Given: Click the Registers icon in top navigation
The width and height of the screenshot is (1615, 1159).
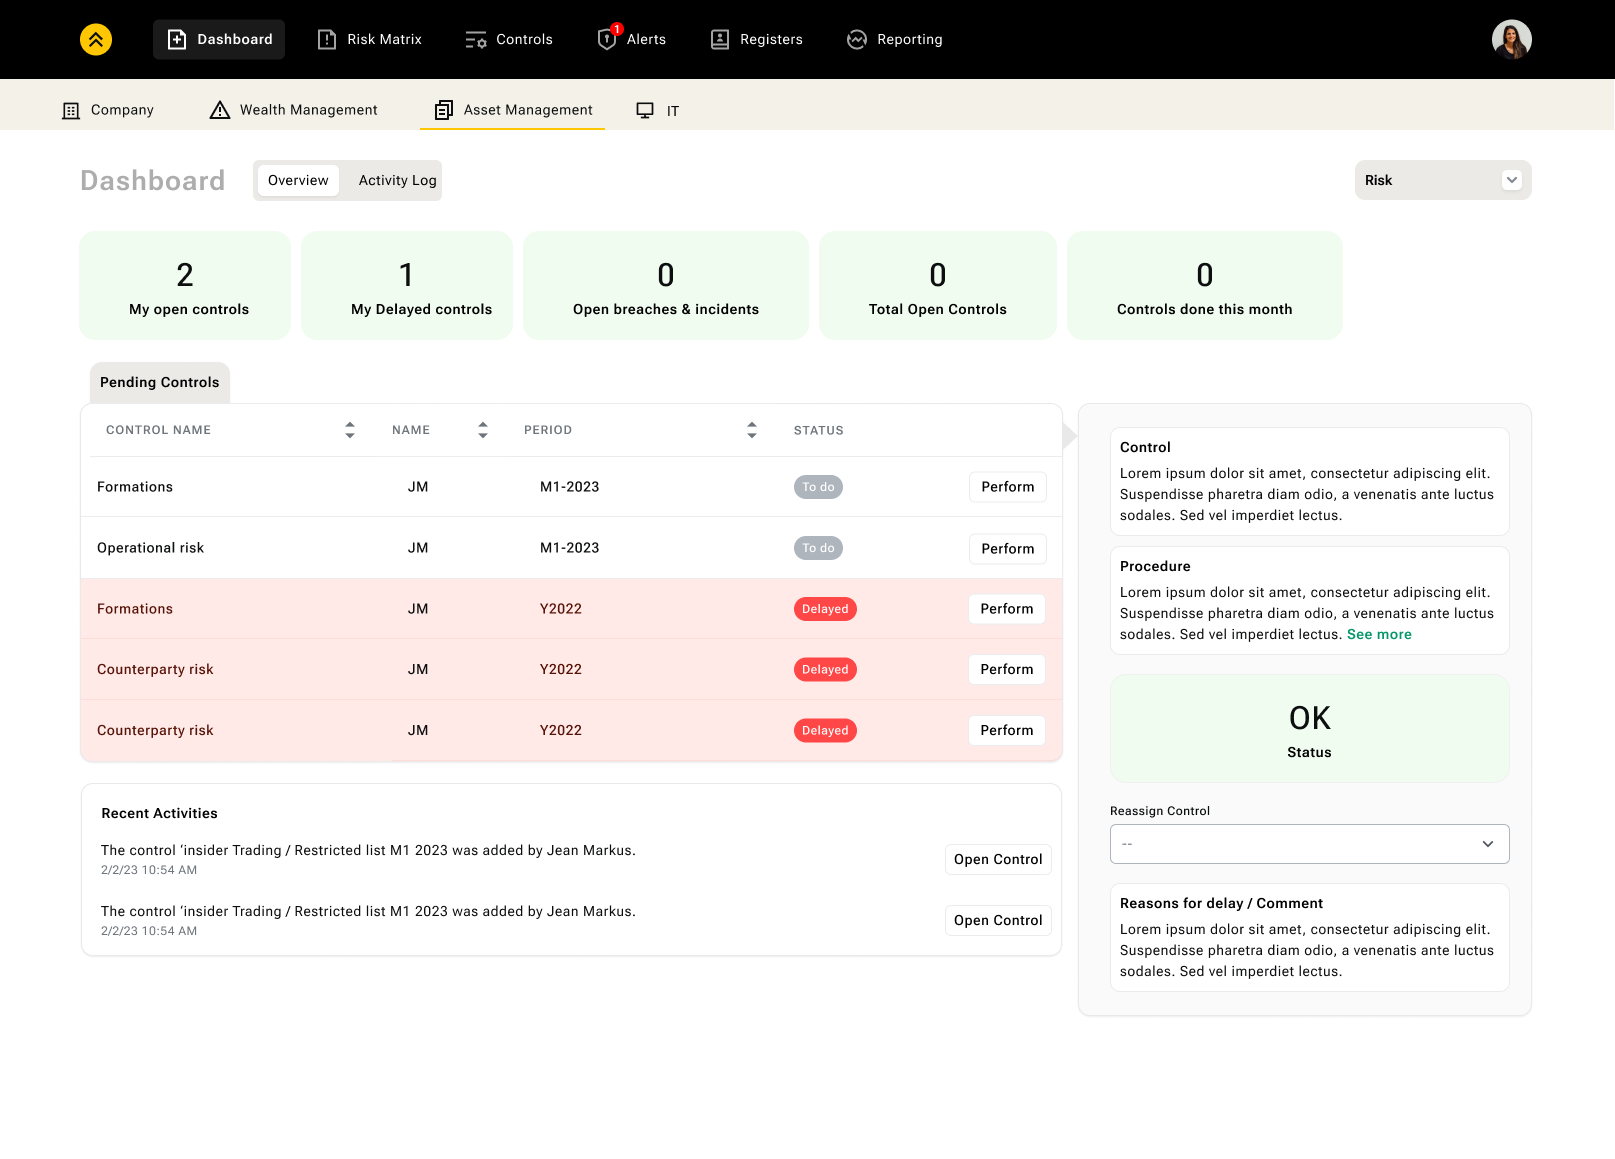Looking at the screenshot, I should 720,40.
